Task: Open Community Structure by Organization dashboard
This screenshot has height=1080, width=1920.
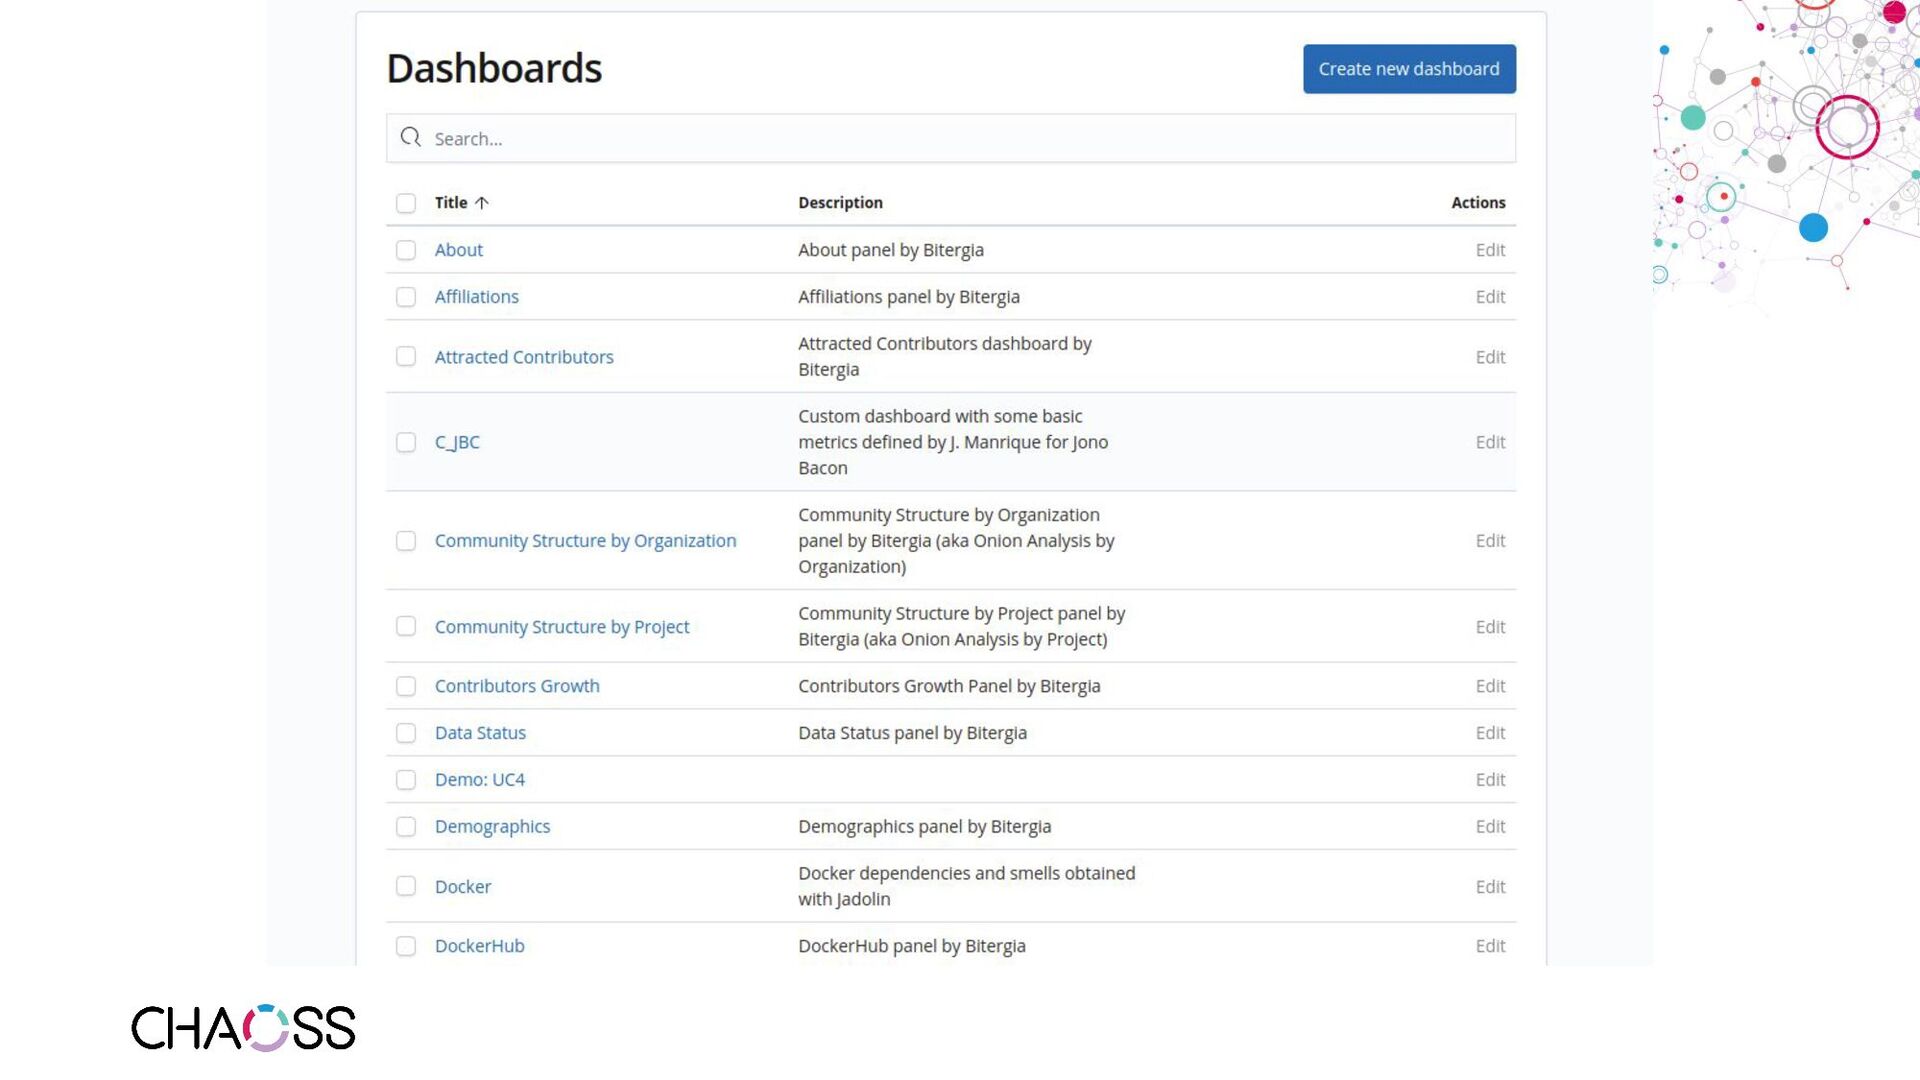Action: tap(585, 541)
